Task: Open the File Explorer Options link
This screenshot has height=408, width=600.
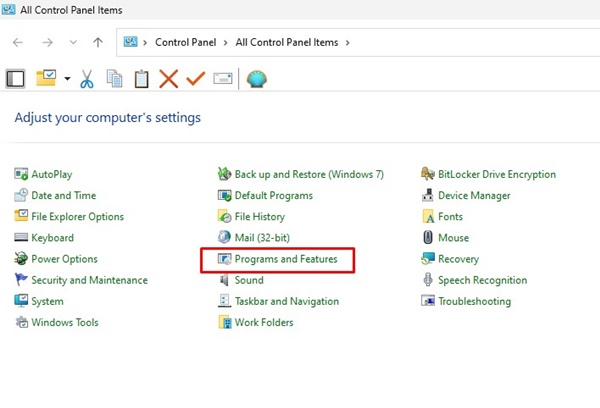Action: coord(78,217)
